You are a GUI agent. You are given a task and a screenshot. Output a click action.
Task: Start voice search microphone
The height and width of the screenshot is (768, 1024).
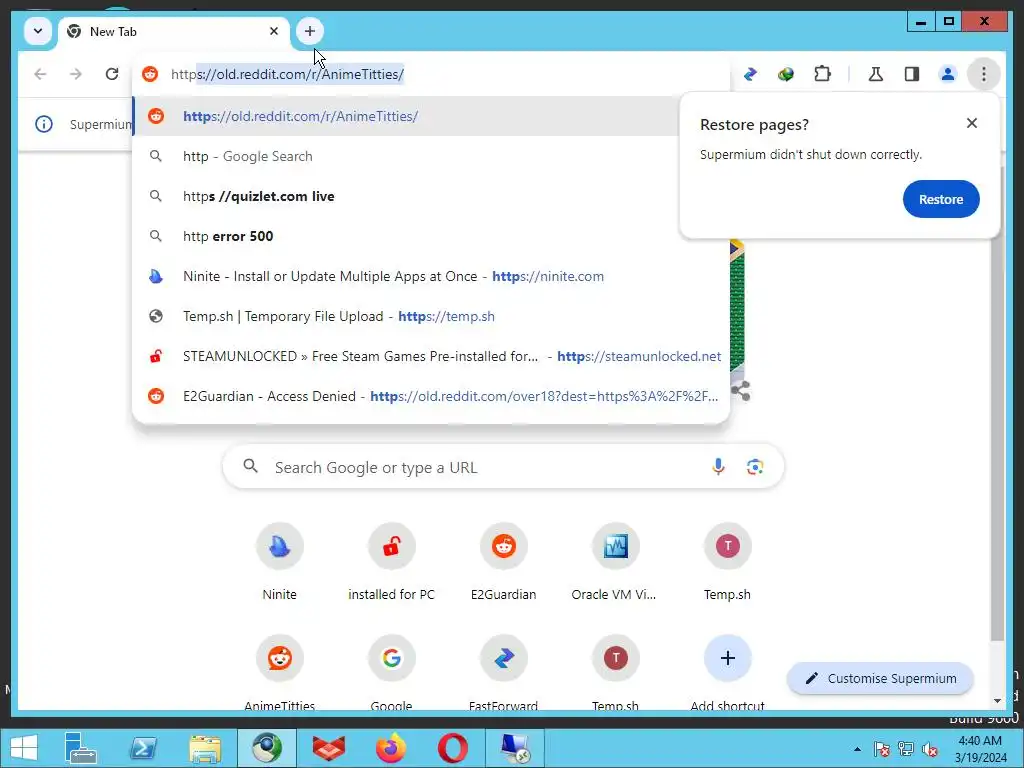point(718,466)
